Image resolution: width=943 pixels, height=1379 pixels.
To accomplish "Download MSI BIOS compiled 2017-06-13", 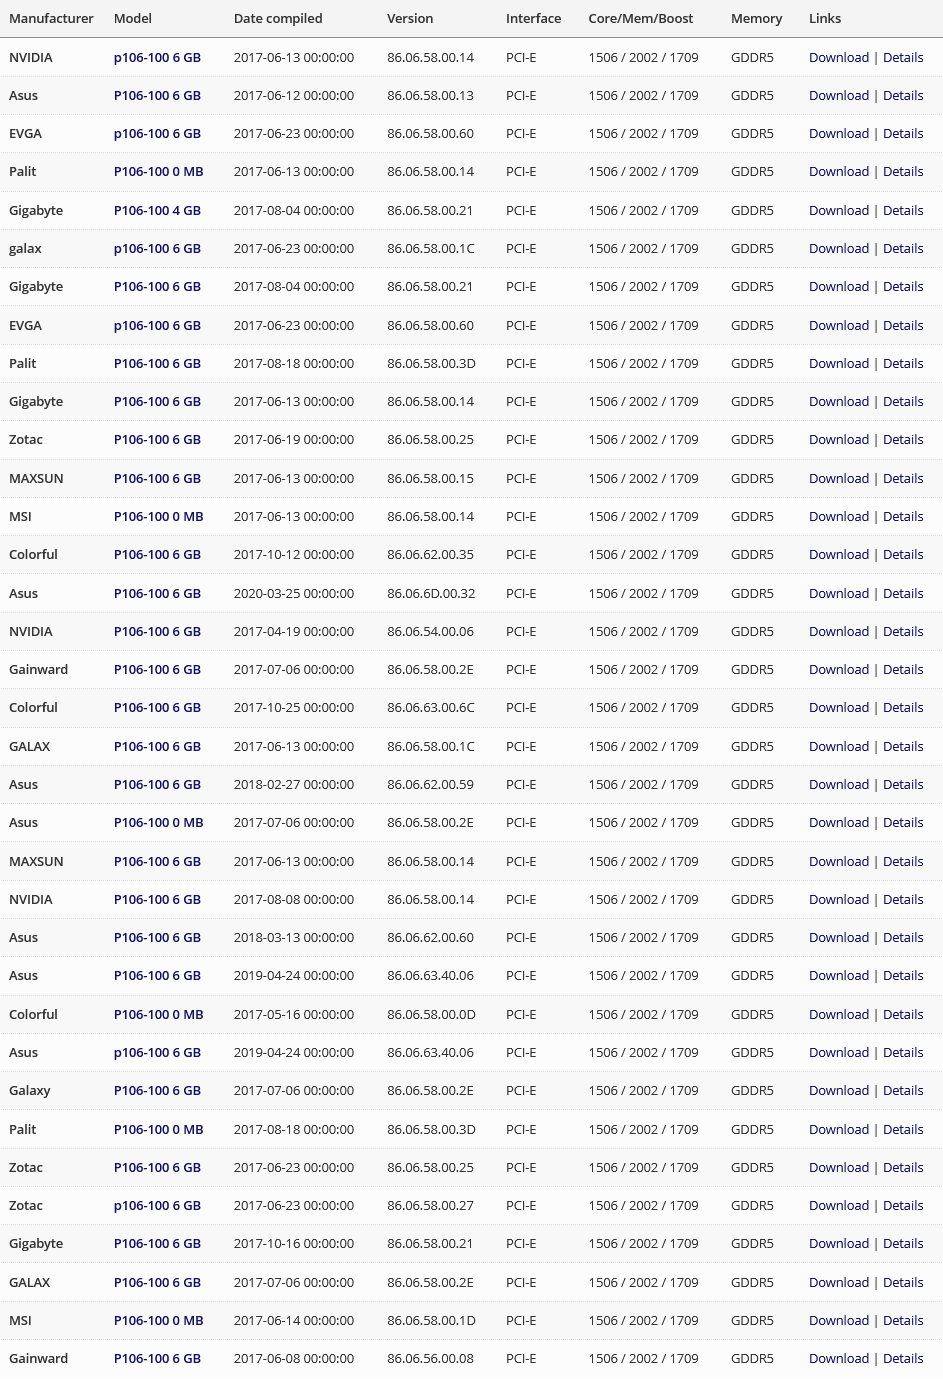I will click(838, 516).
